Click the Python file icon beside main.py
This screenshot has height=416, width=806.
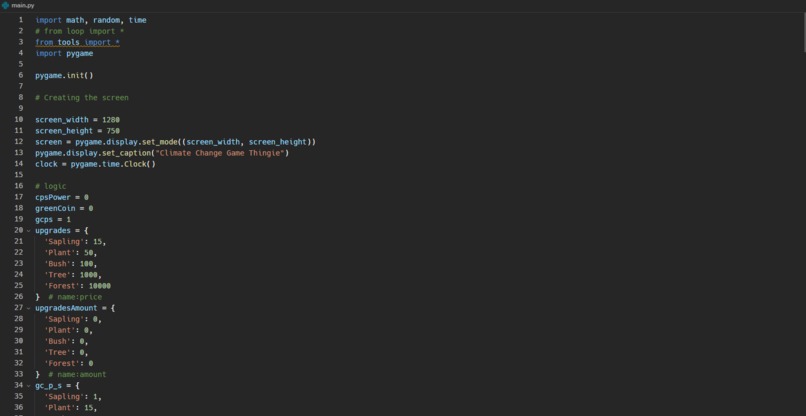5,5
